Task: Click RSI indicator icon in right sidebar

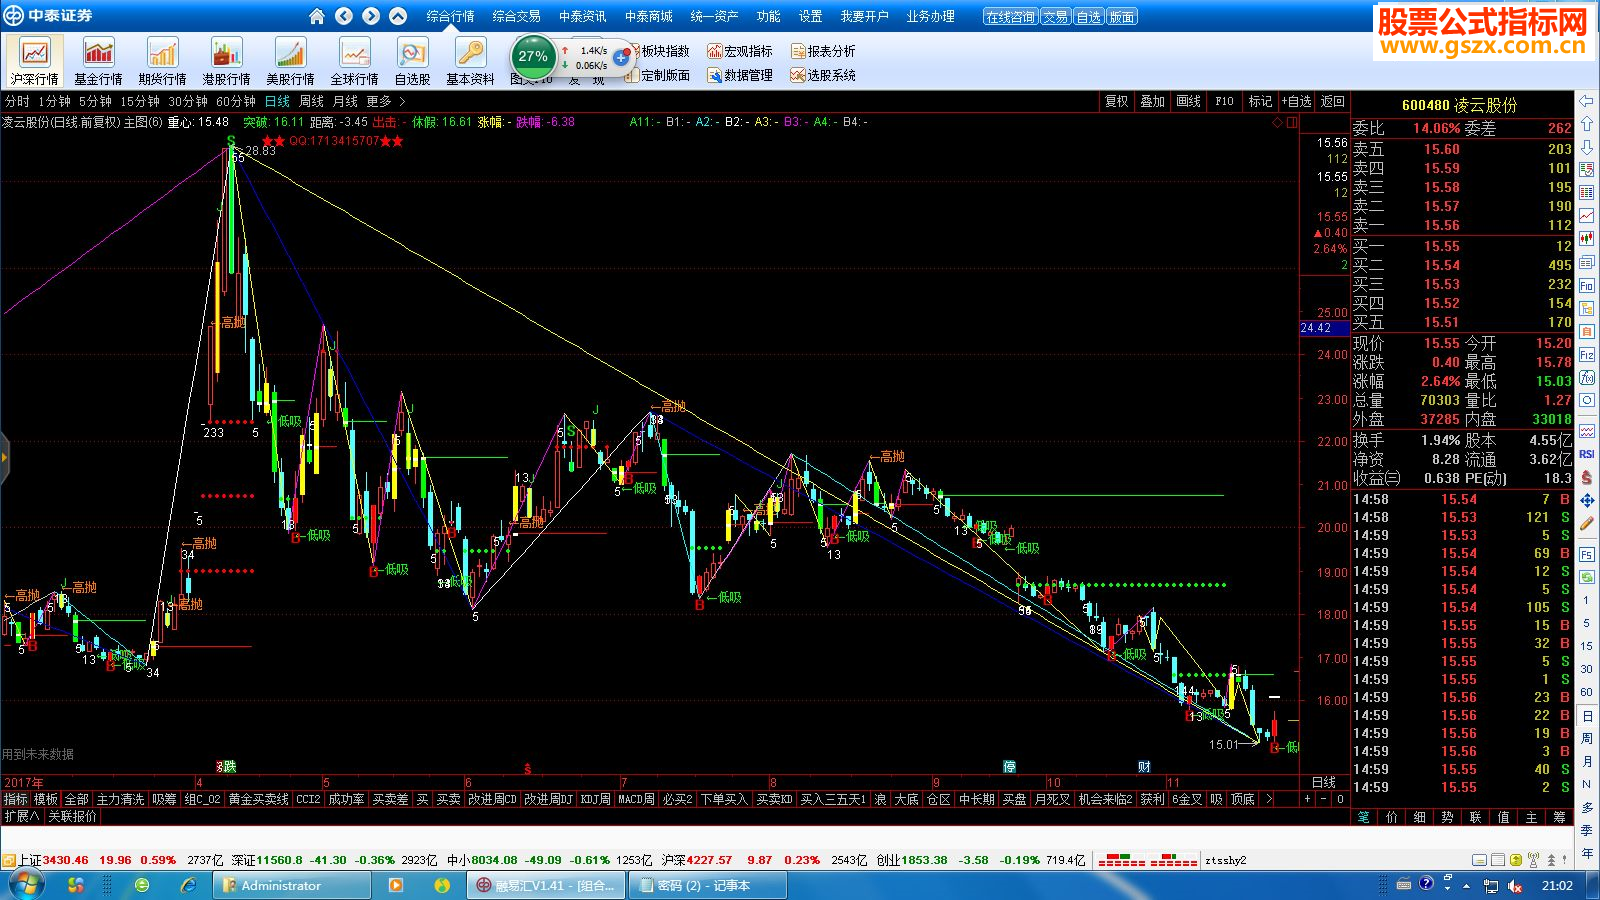Action: point(1587,454)
